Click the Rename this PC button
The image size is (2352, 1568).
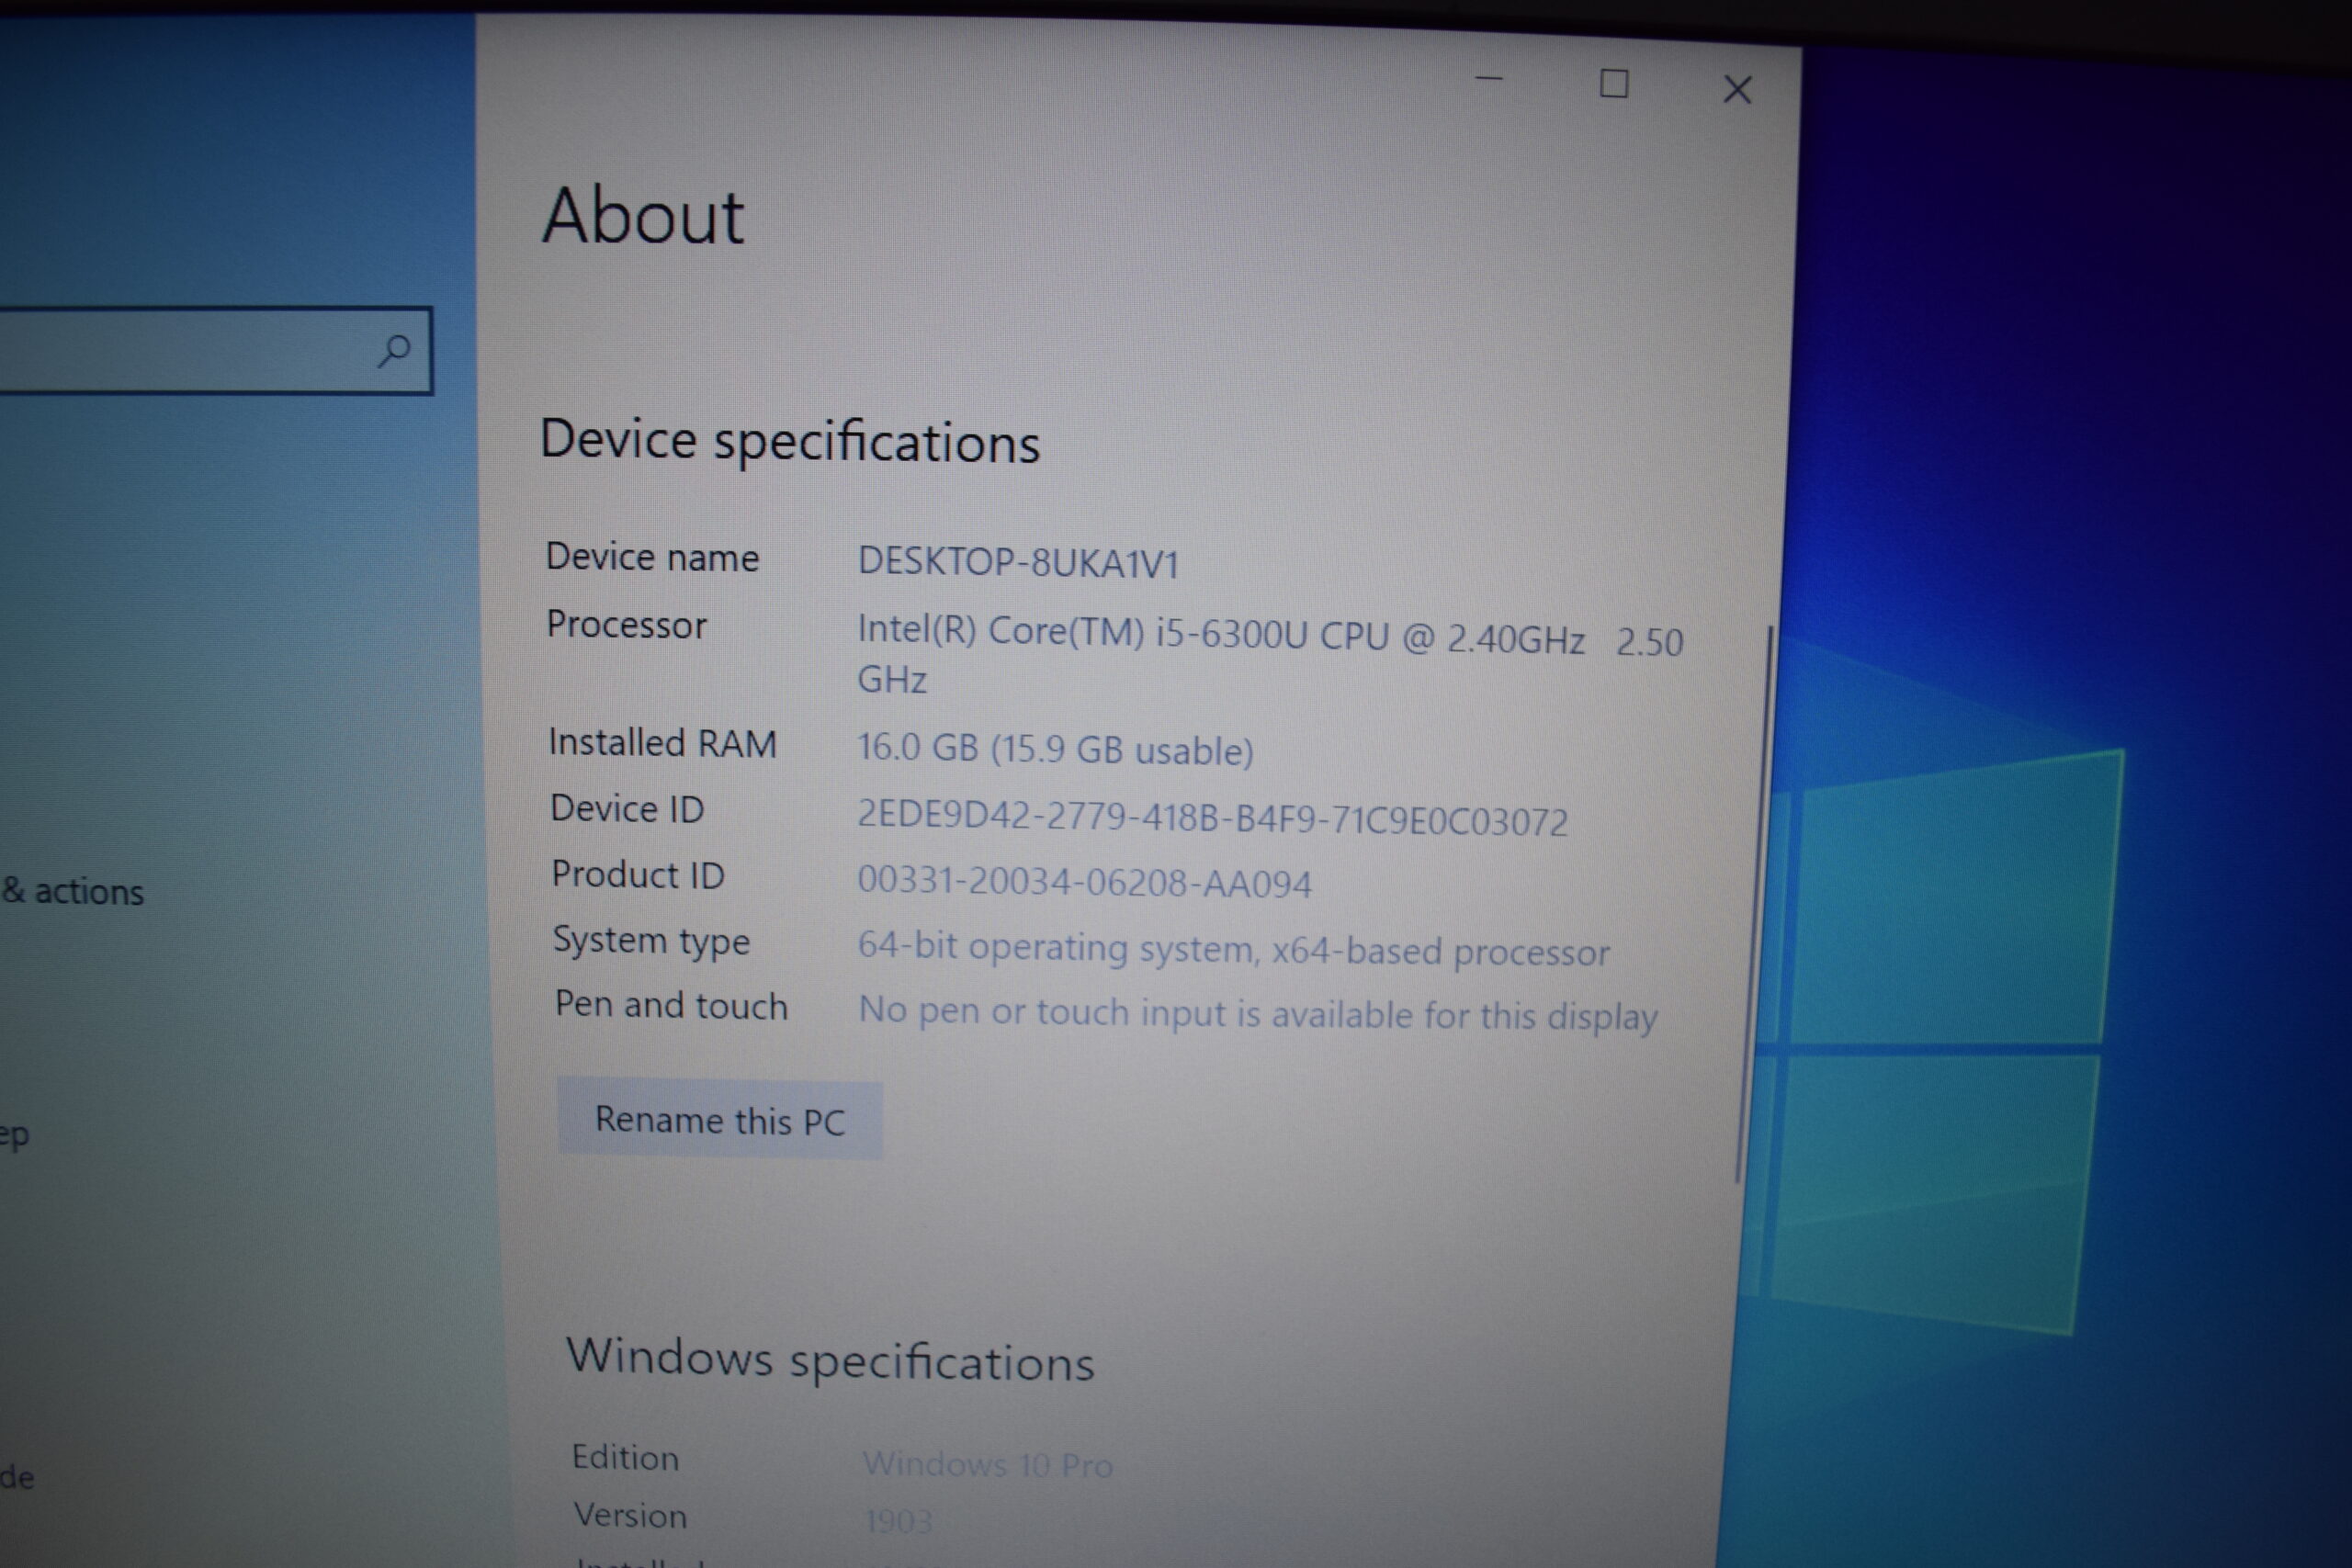pyautogui.click(x=720, y=1120)
